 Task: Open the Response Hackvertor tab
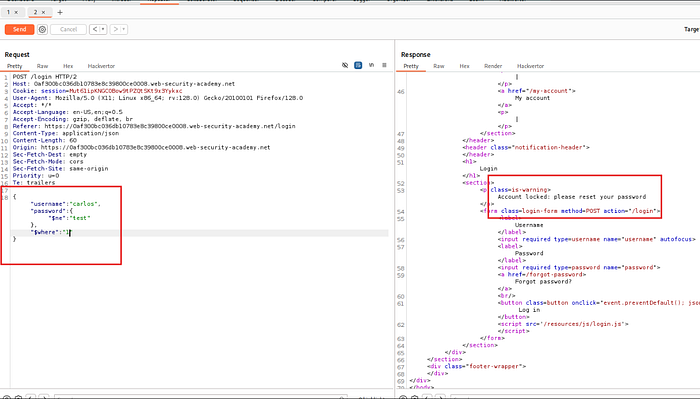(530, 66)
